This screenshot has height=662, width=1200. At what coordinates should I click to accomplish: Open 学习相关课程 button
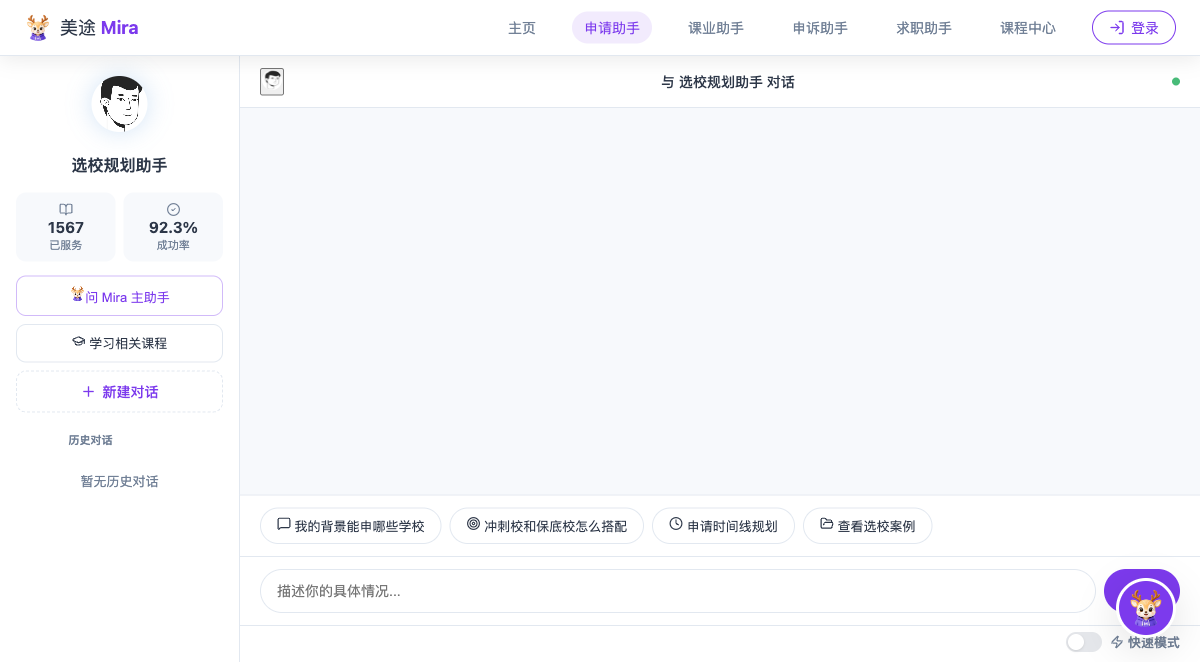119,343
